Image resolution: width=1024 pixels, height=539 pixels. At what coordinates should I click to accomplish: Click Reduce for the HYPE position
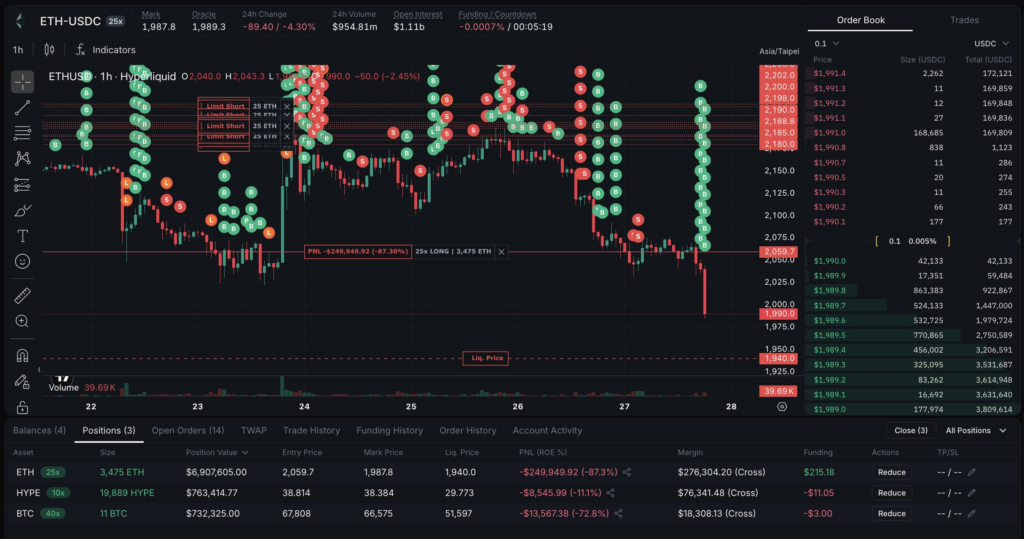click(x=891, y=493)
